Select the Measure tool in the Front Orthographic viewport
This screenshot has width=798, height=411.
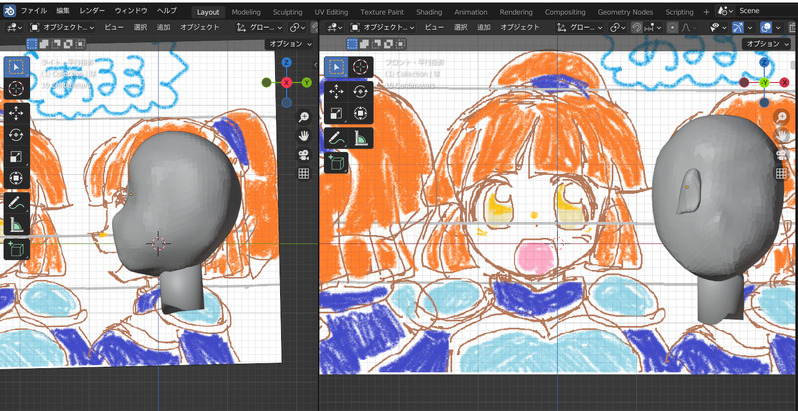[x=361, y=138]
